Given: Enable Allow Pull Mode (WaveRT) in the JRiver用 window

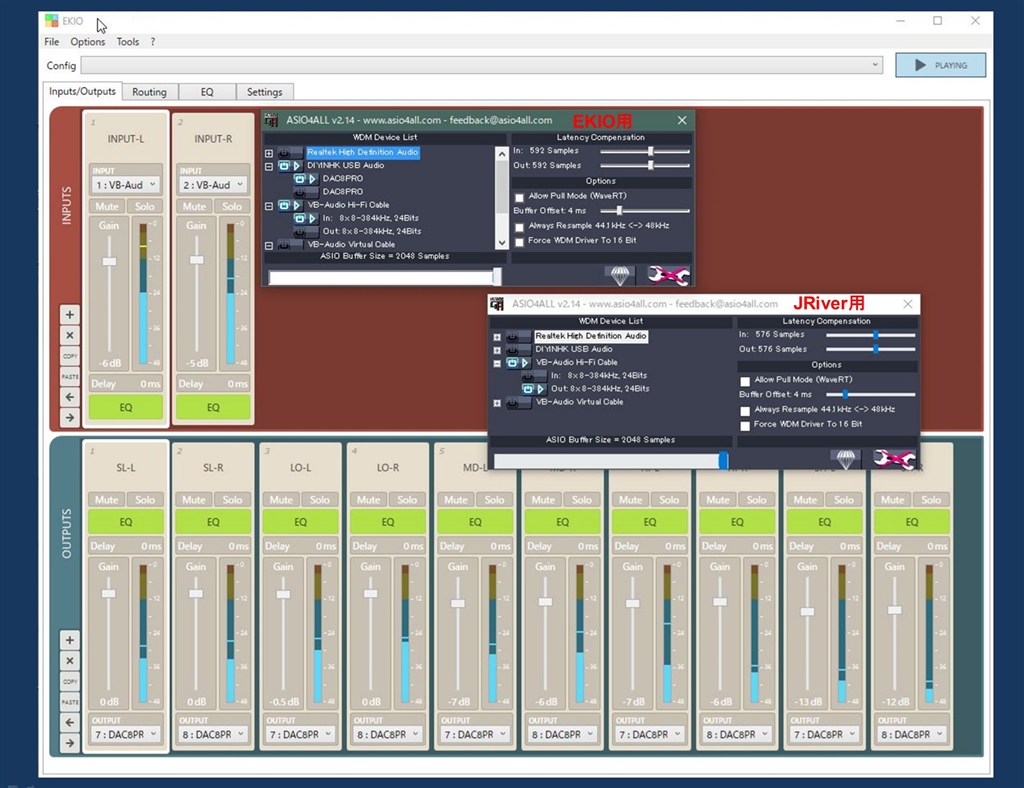Looking at the screenshot, I should pos(745,381).
